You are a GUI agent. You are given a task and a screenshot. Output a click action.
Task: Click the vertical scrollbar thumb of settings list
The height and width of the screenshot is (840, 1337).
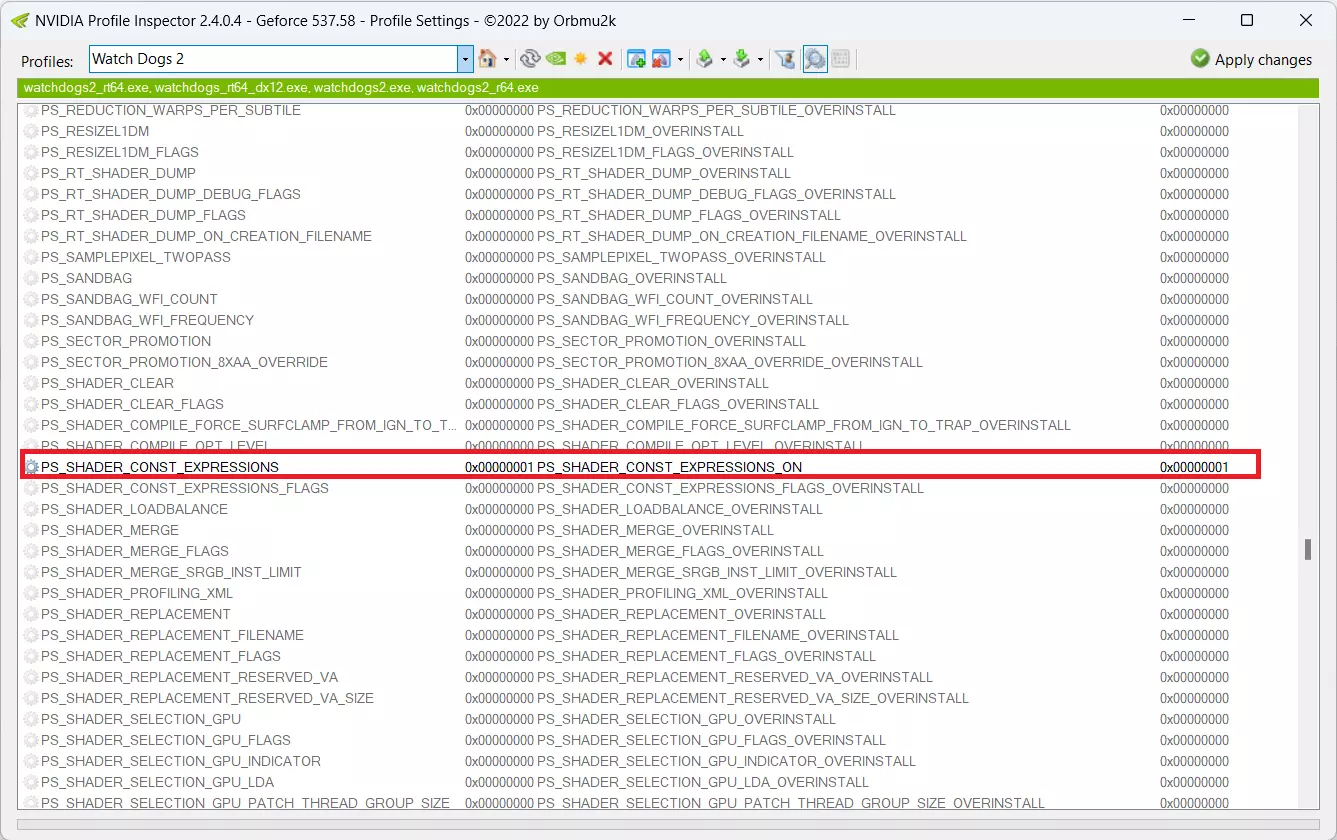[1306, 550]
